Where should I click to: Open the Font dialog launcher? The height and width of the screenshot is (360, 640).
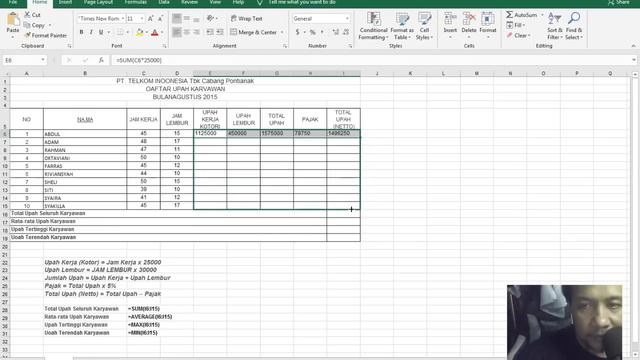pyautogui.click(x=164, y=46)
